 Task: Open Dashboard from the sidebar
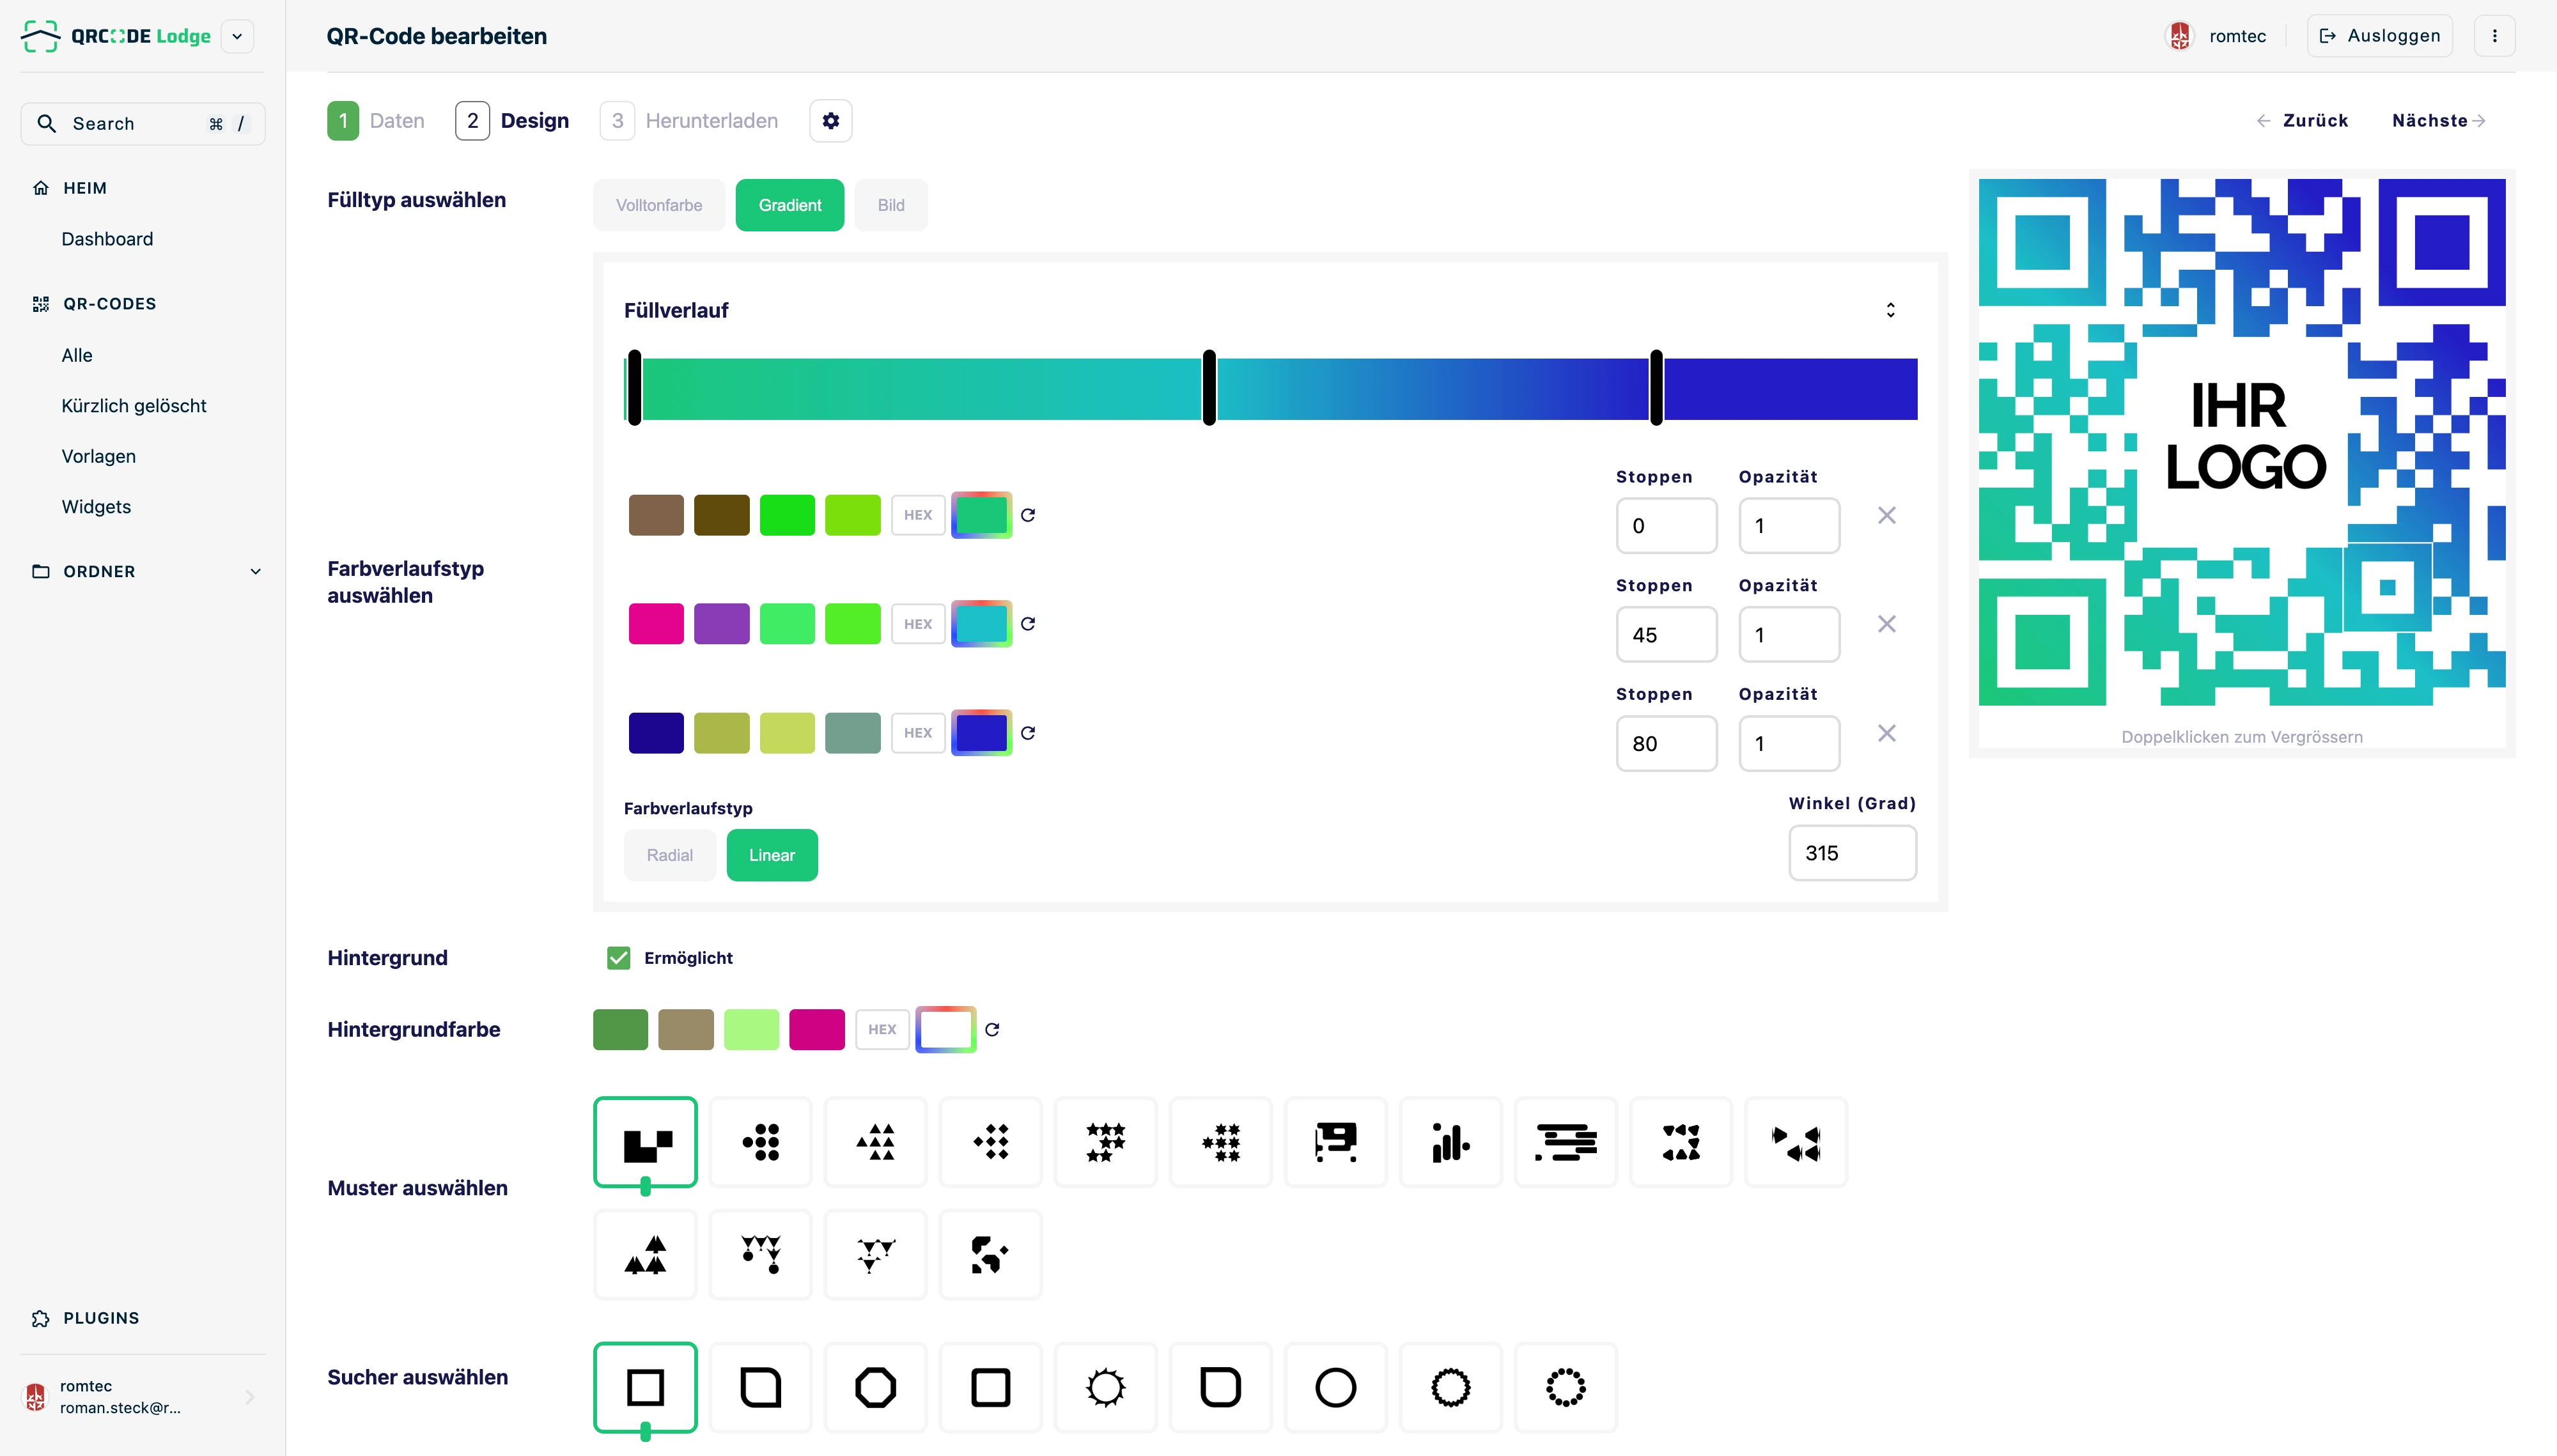(x=107, y=239)
